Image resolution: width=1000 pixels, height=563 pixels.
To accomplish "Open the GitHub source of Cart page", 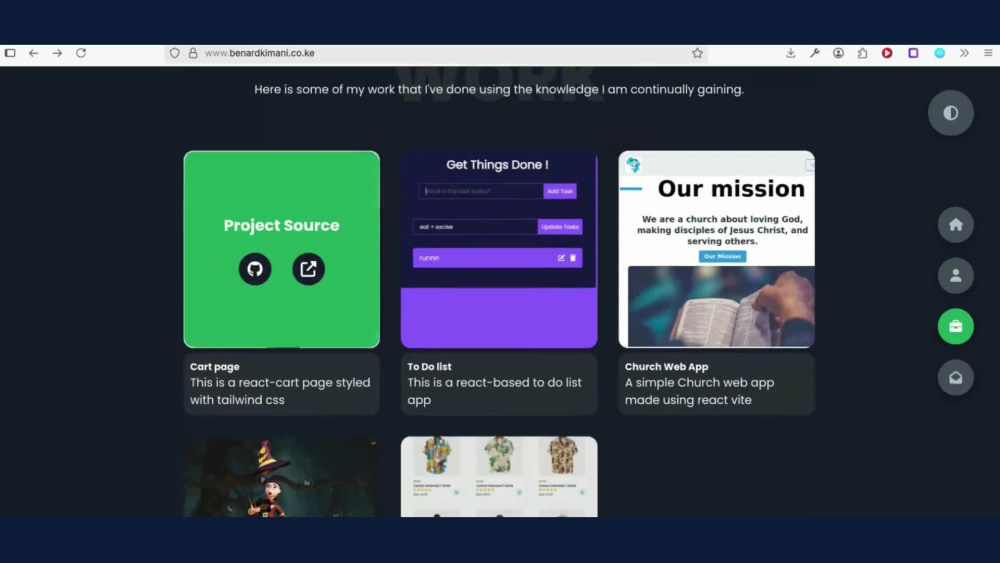I will tap(254, 269).
